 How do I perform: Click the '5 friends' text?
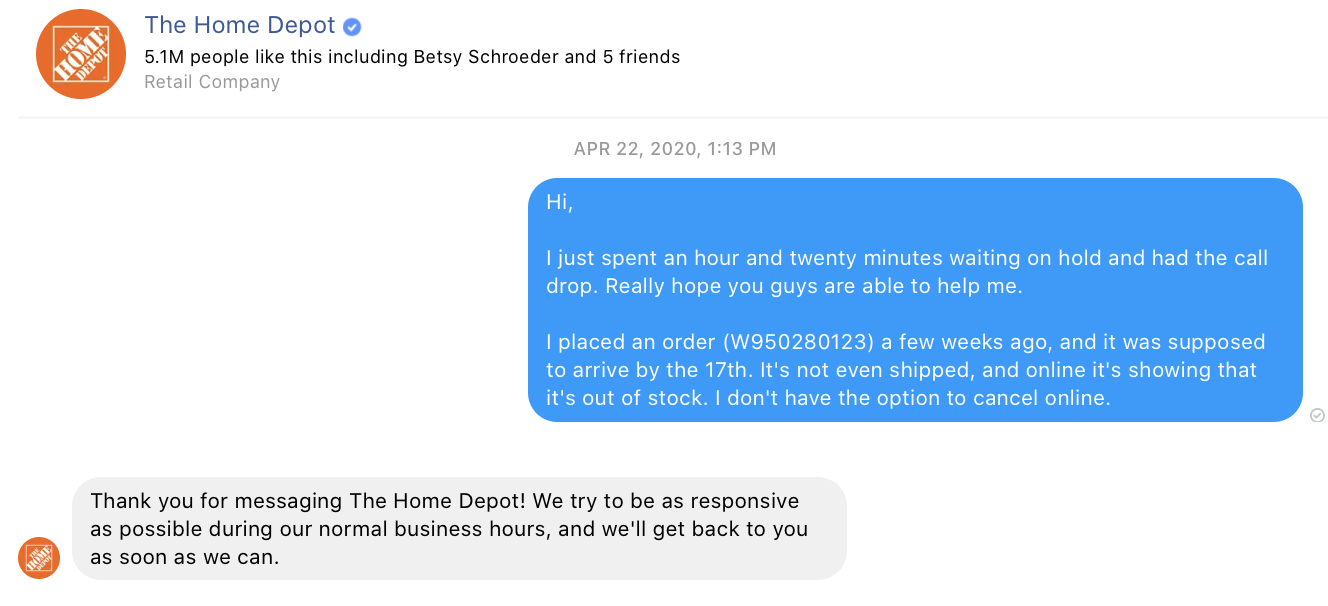click(x=641, y=57)
